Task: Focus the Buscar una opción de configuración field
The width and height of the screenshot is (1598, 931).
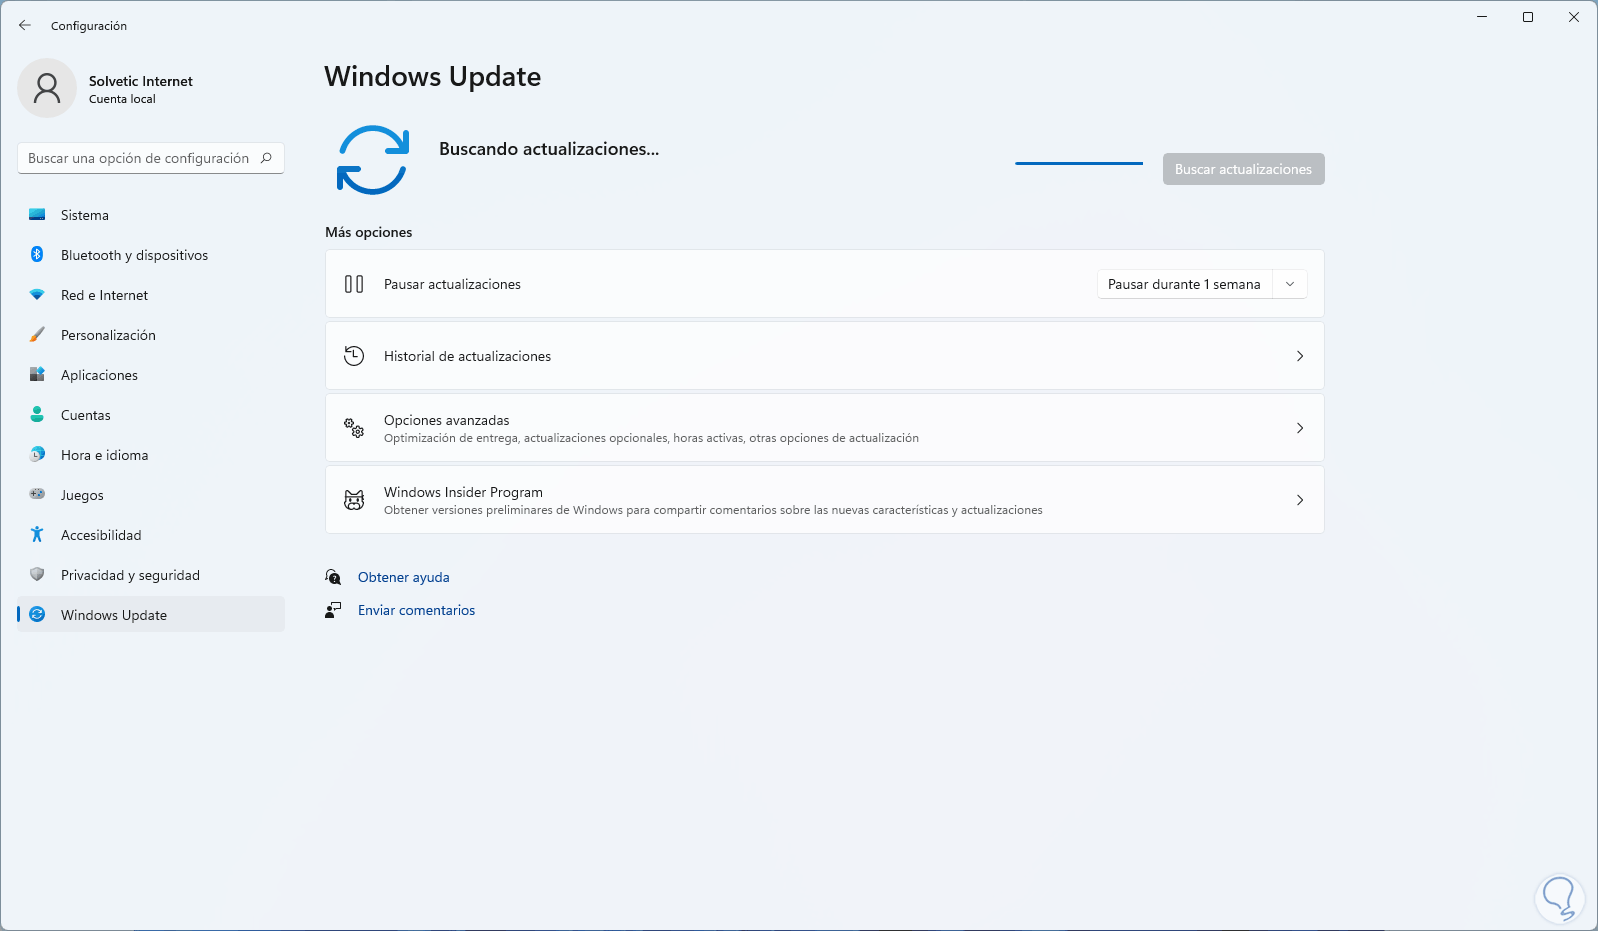Action: coord(151,158)
